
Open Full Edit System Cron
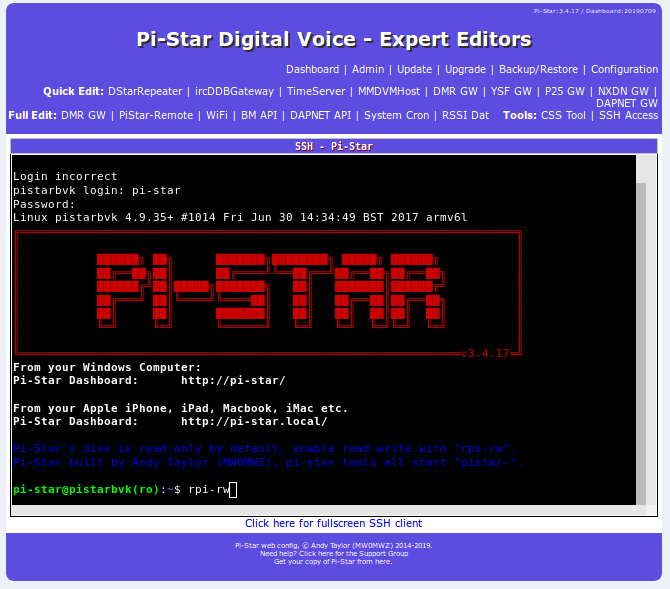pyautogui.click(x=396, y=115)
